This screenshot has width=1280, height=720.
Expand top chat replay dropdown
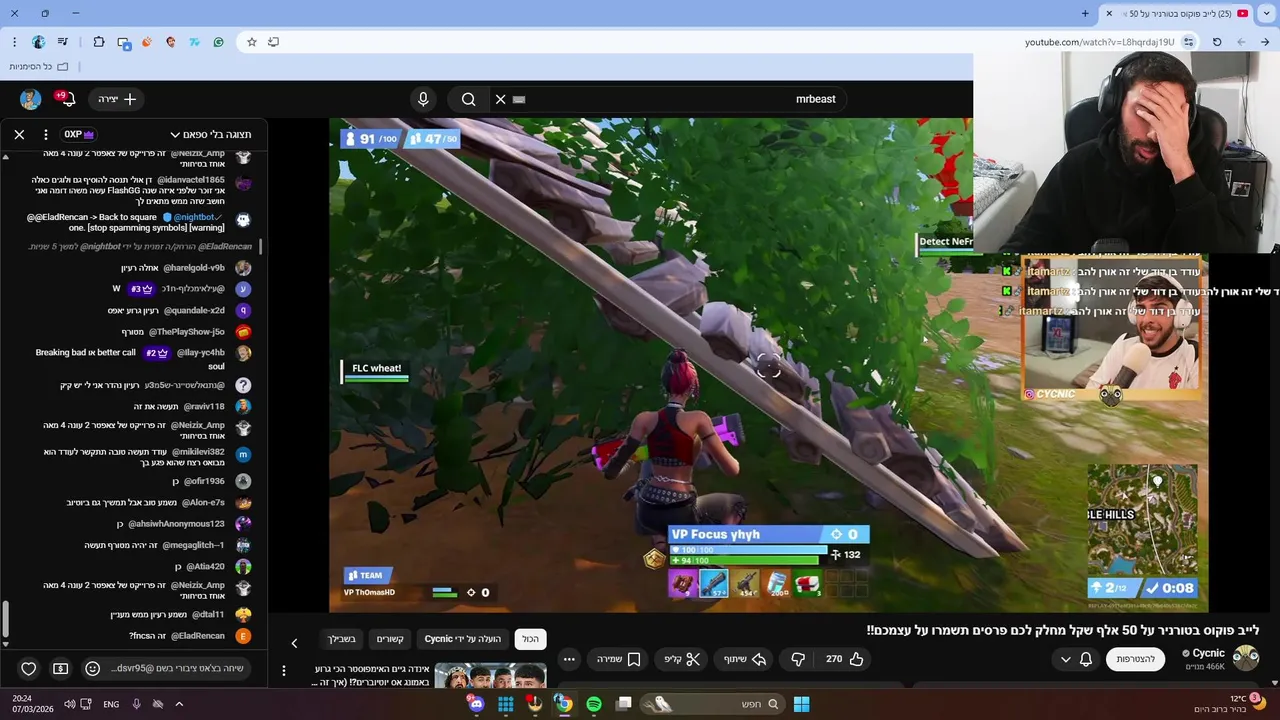211,134
